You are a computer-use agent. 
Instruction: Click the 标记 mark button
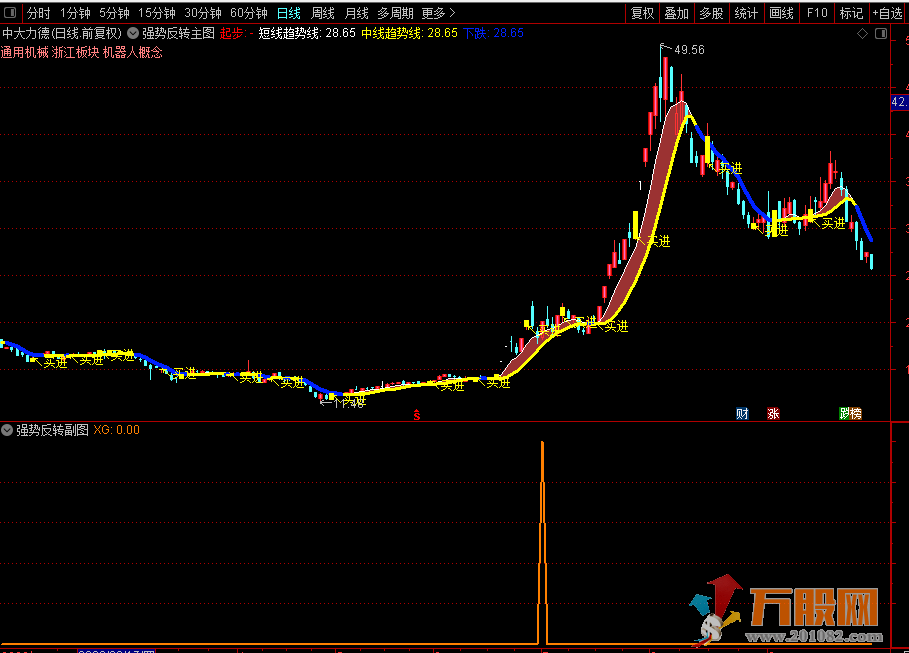851,13
